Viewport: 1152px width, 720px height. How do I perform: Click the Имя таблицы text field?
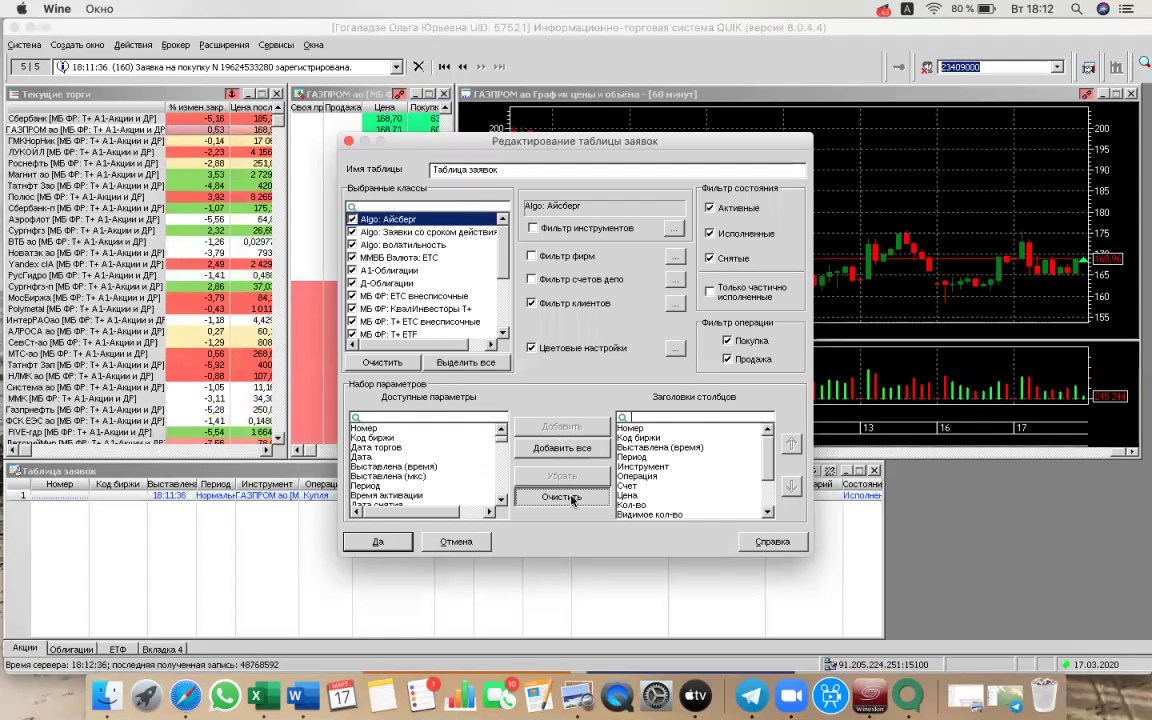pyautogui.click(x=617, y=170)
